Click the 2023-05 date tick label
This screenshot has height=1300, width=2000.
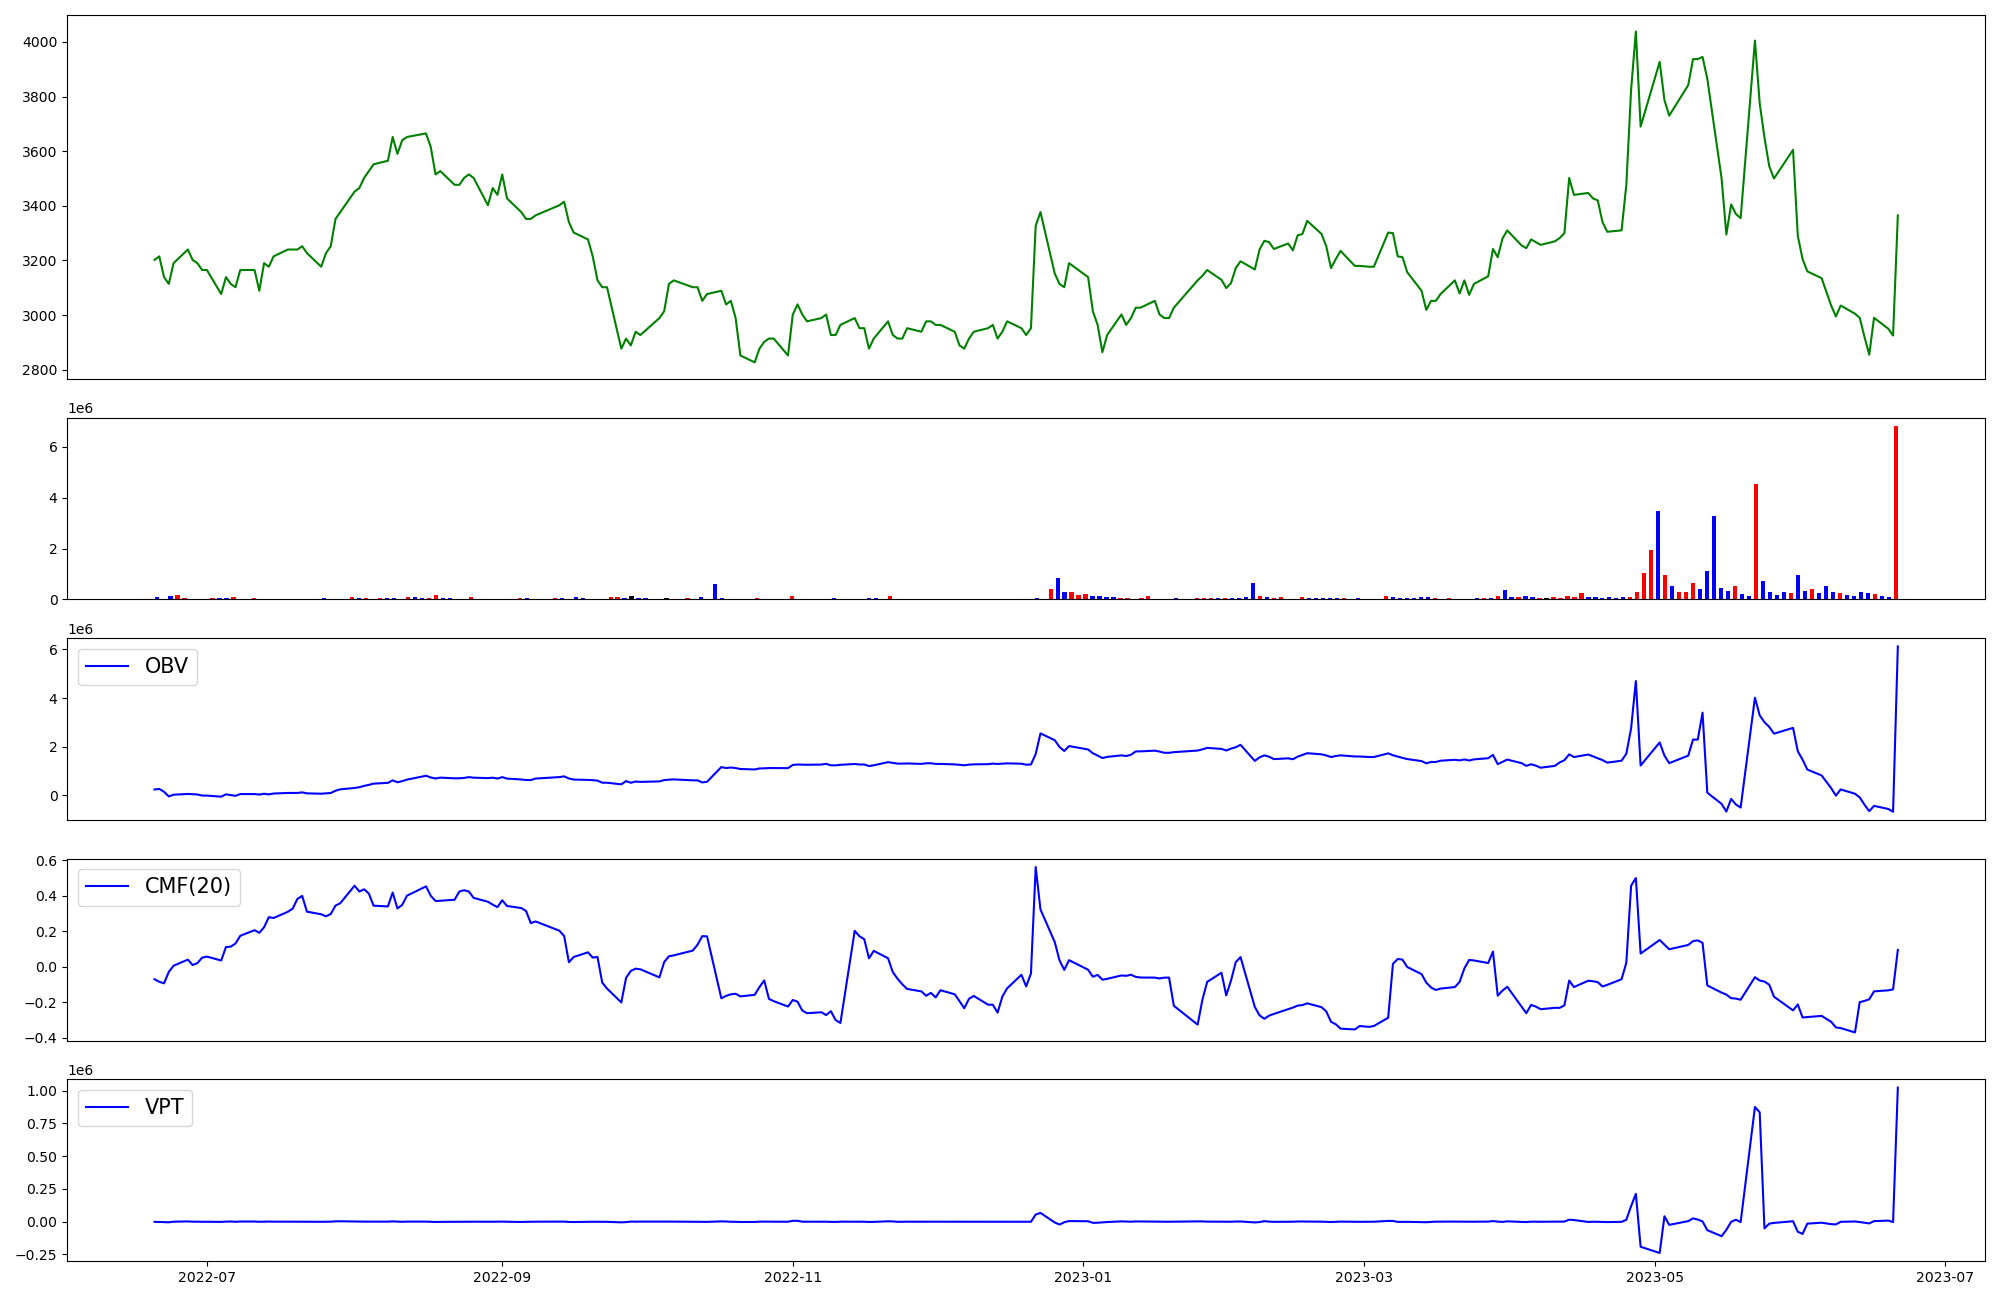1655,1277
